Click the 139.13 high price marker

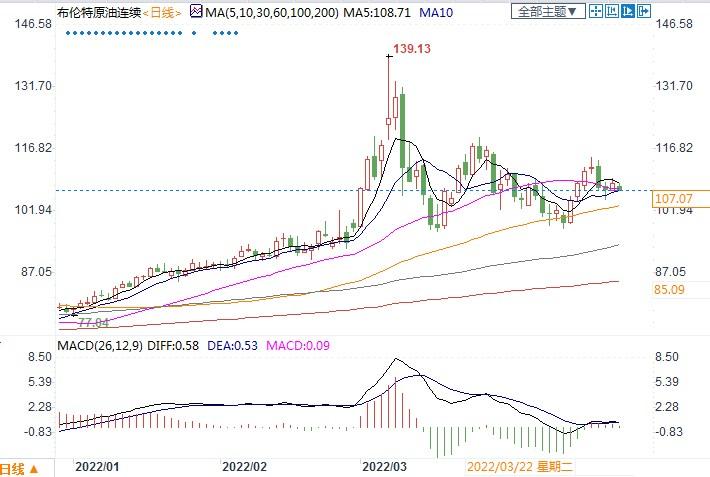[x=412, y=48]
